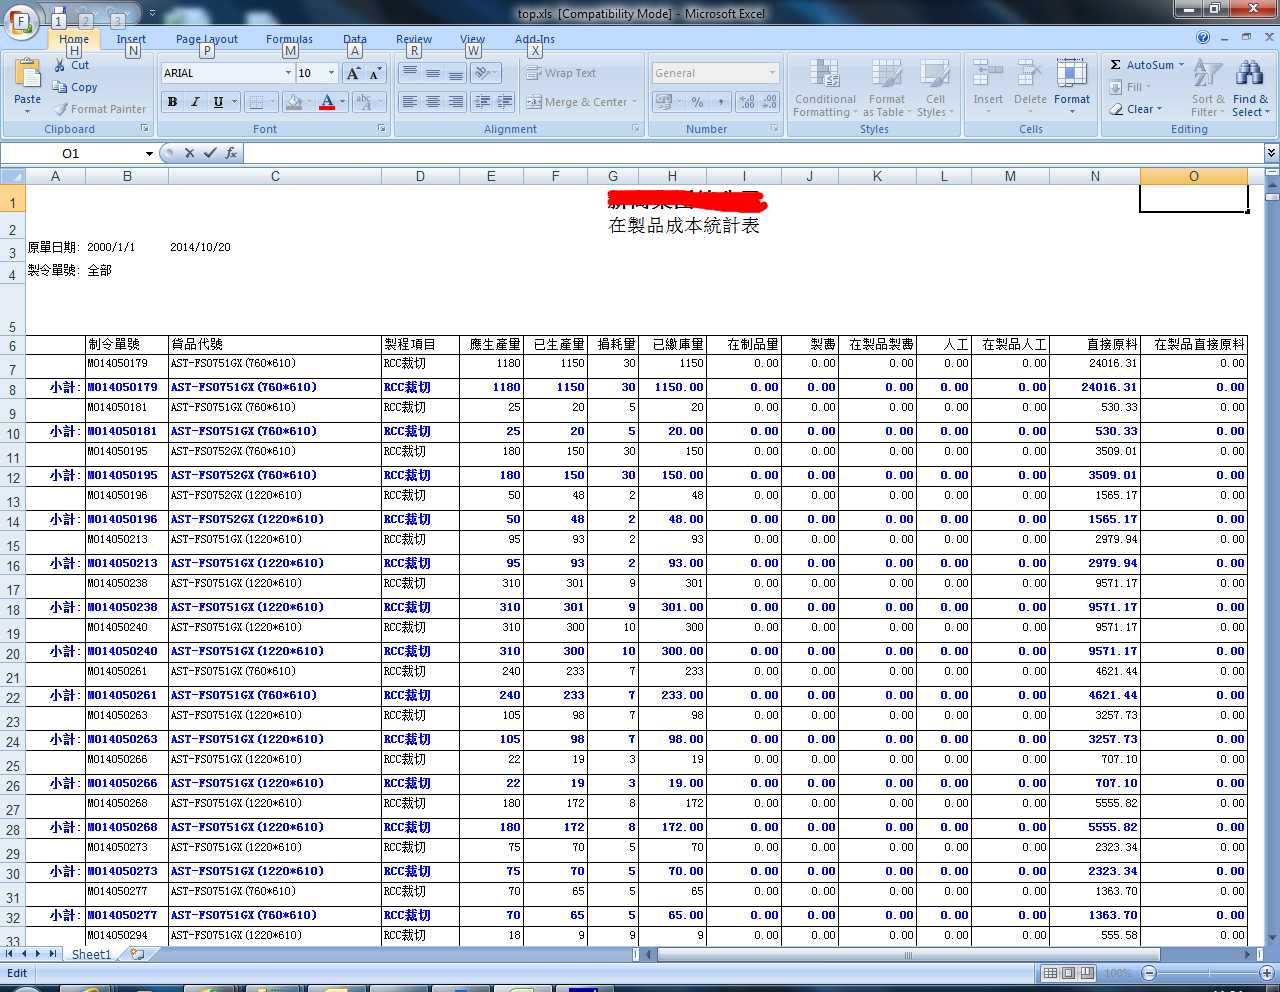The height and width of the screenshot is (992, 1280).
Task: Center text horizontally
Action: pyautogui.click(x=433, y=102)
